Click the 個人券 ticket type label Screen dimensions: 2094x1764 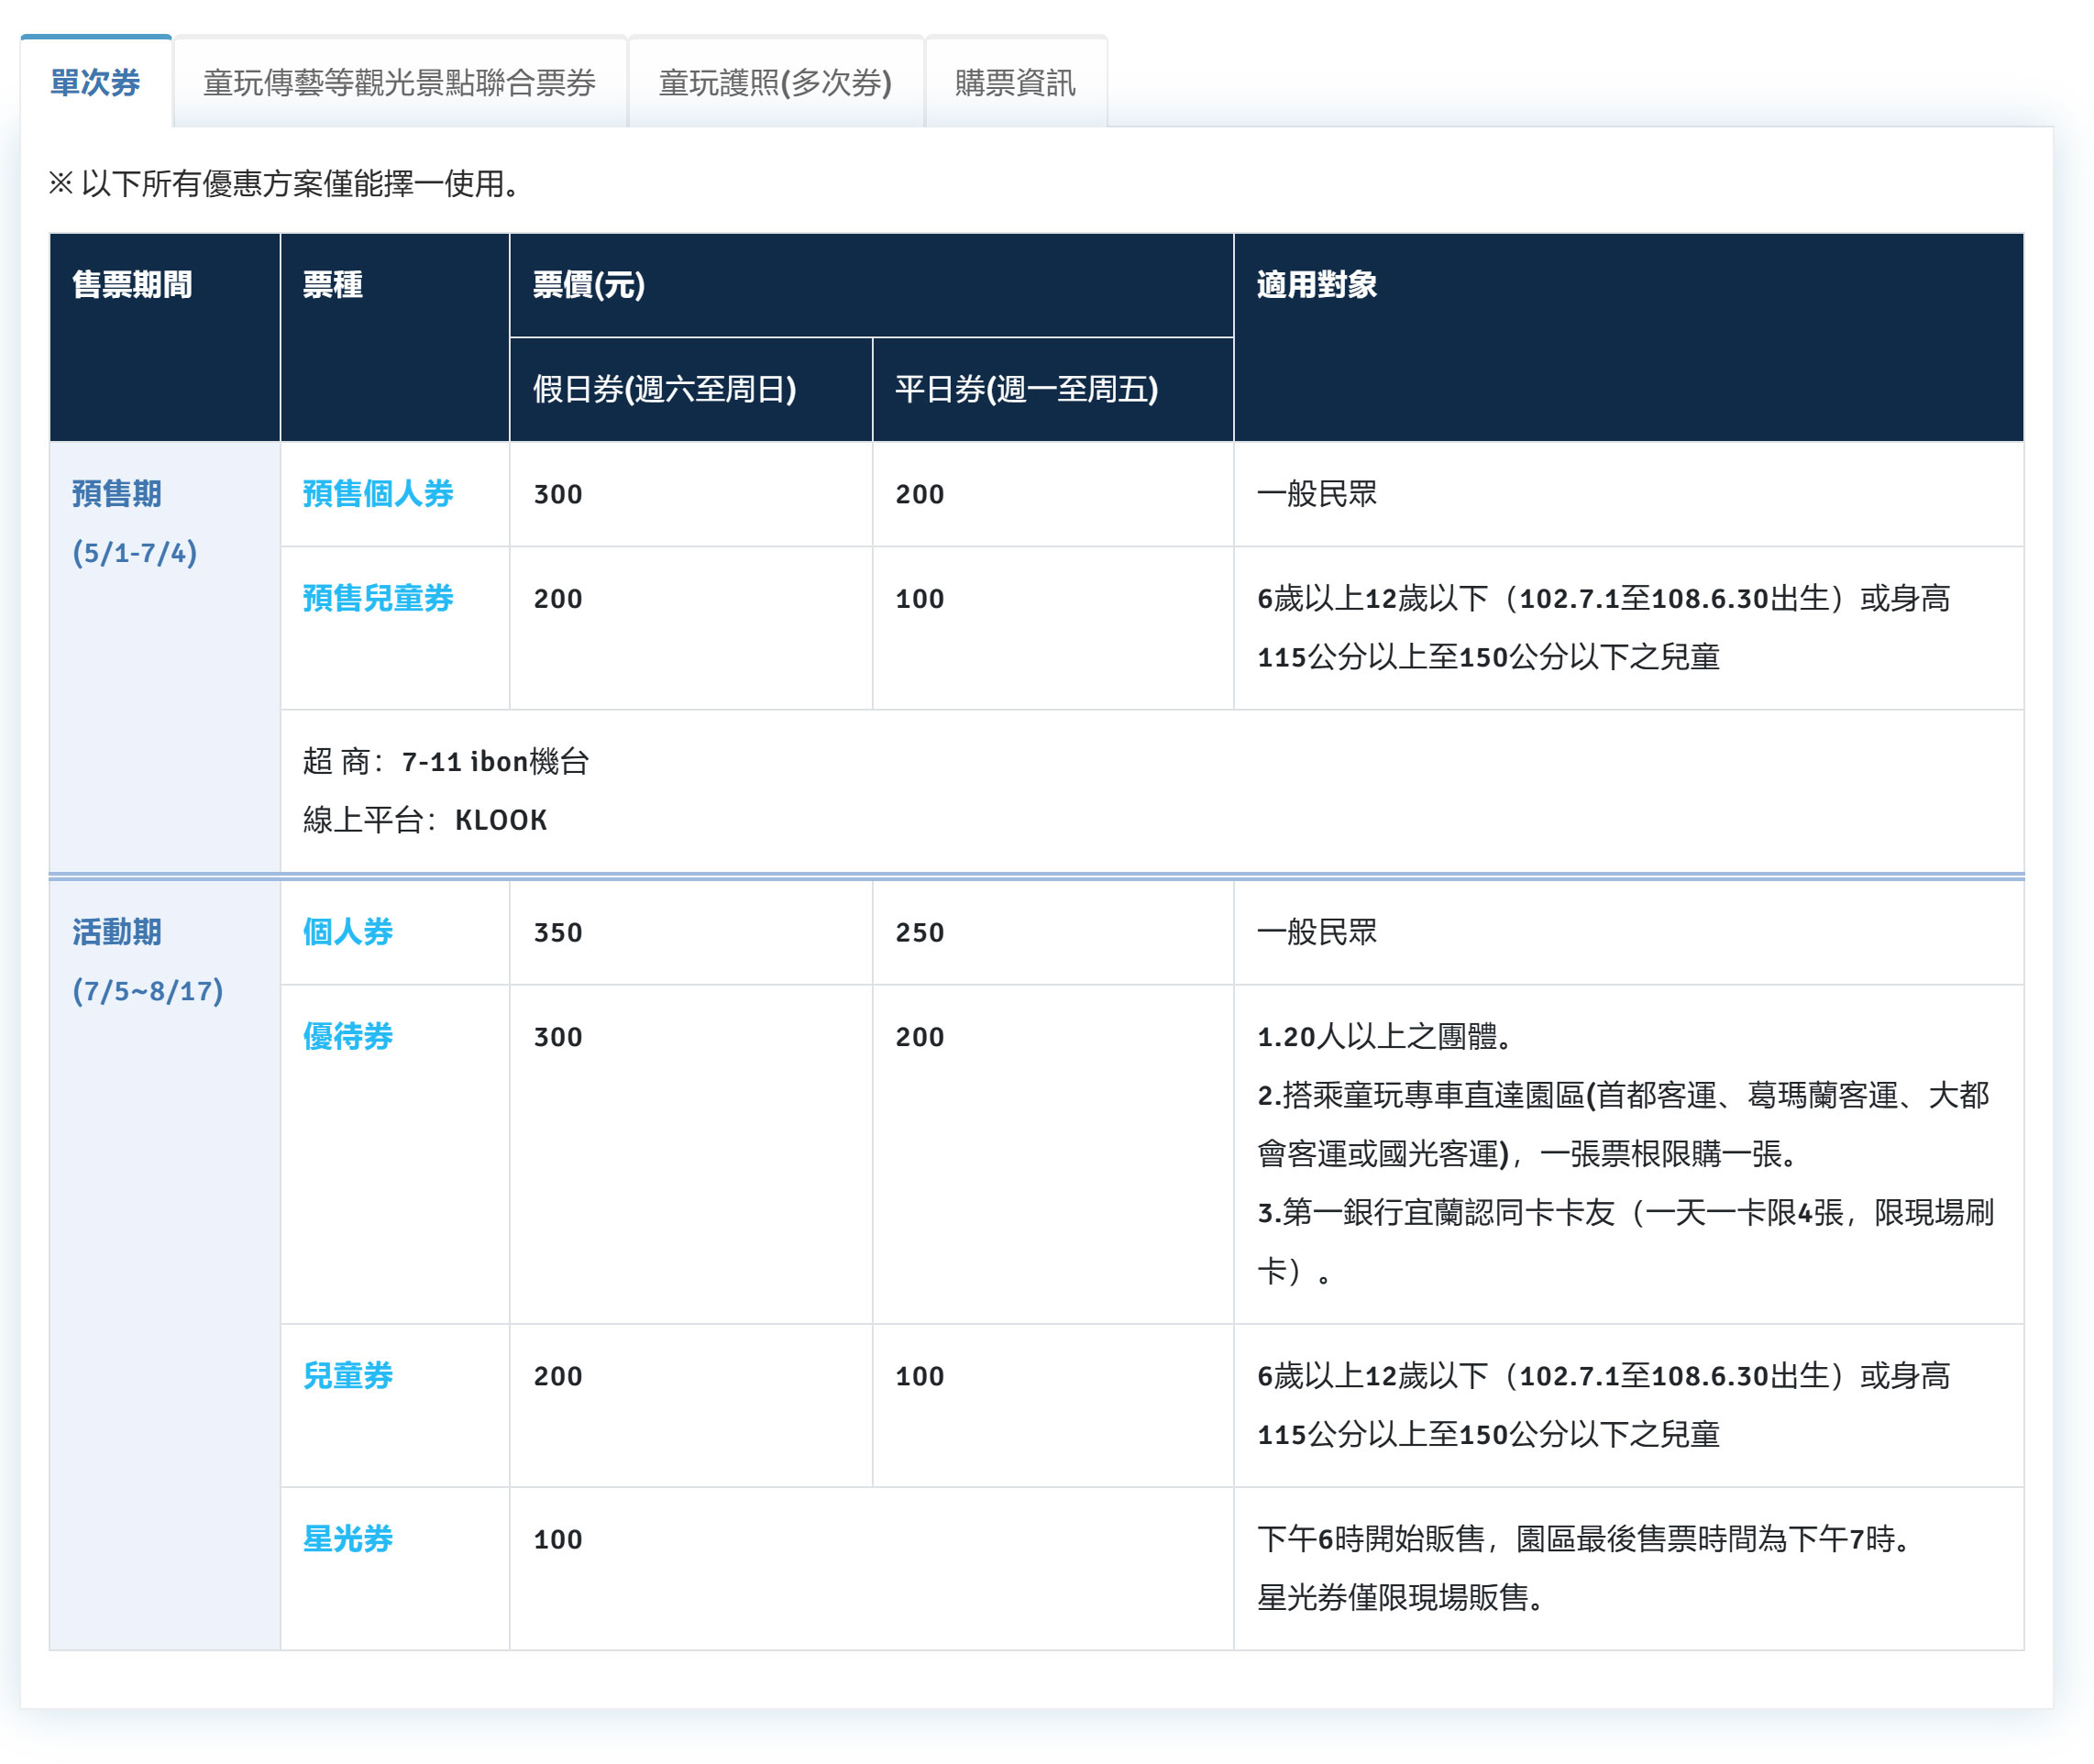point(348,931)
